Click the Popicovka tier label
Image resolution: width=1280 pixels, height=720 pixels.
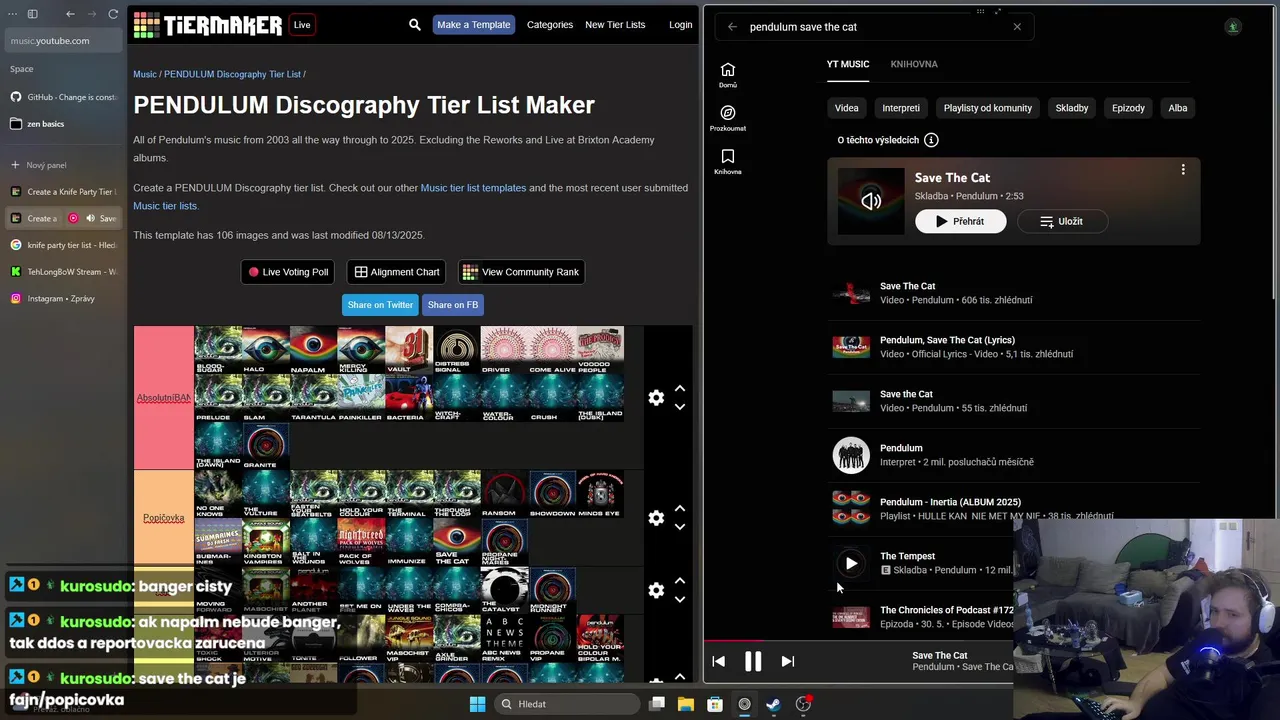pyautogui.click(x=164, y=518)
